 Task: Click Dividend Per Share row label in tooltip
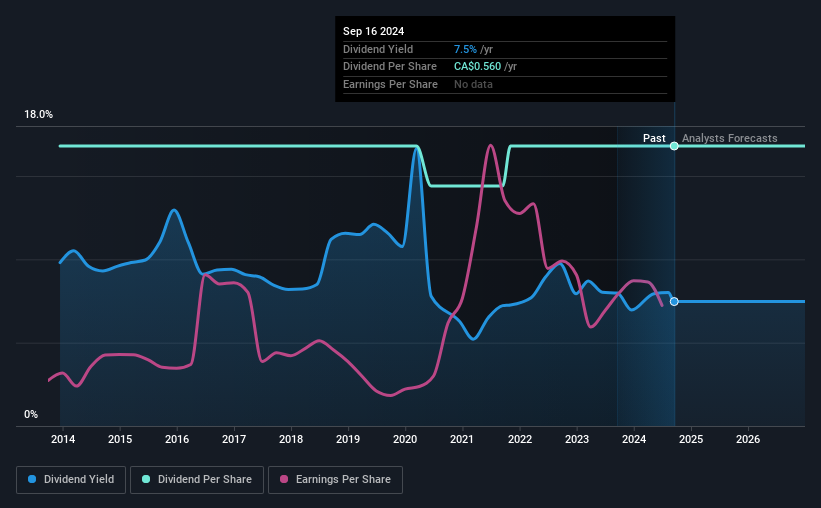pyautogui.click(x=390, y=67)
